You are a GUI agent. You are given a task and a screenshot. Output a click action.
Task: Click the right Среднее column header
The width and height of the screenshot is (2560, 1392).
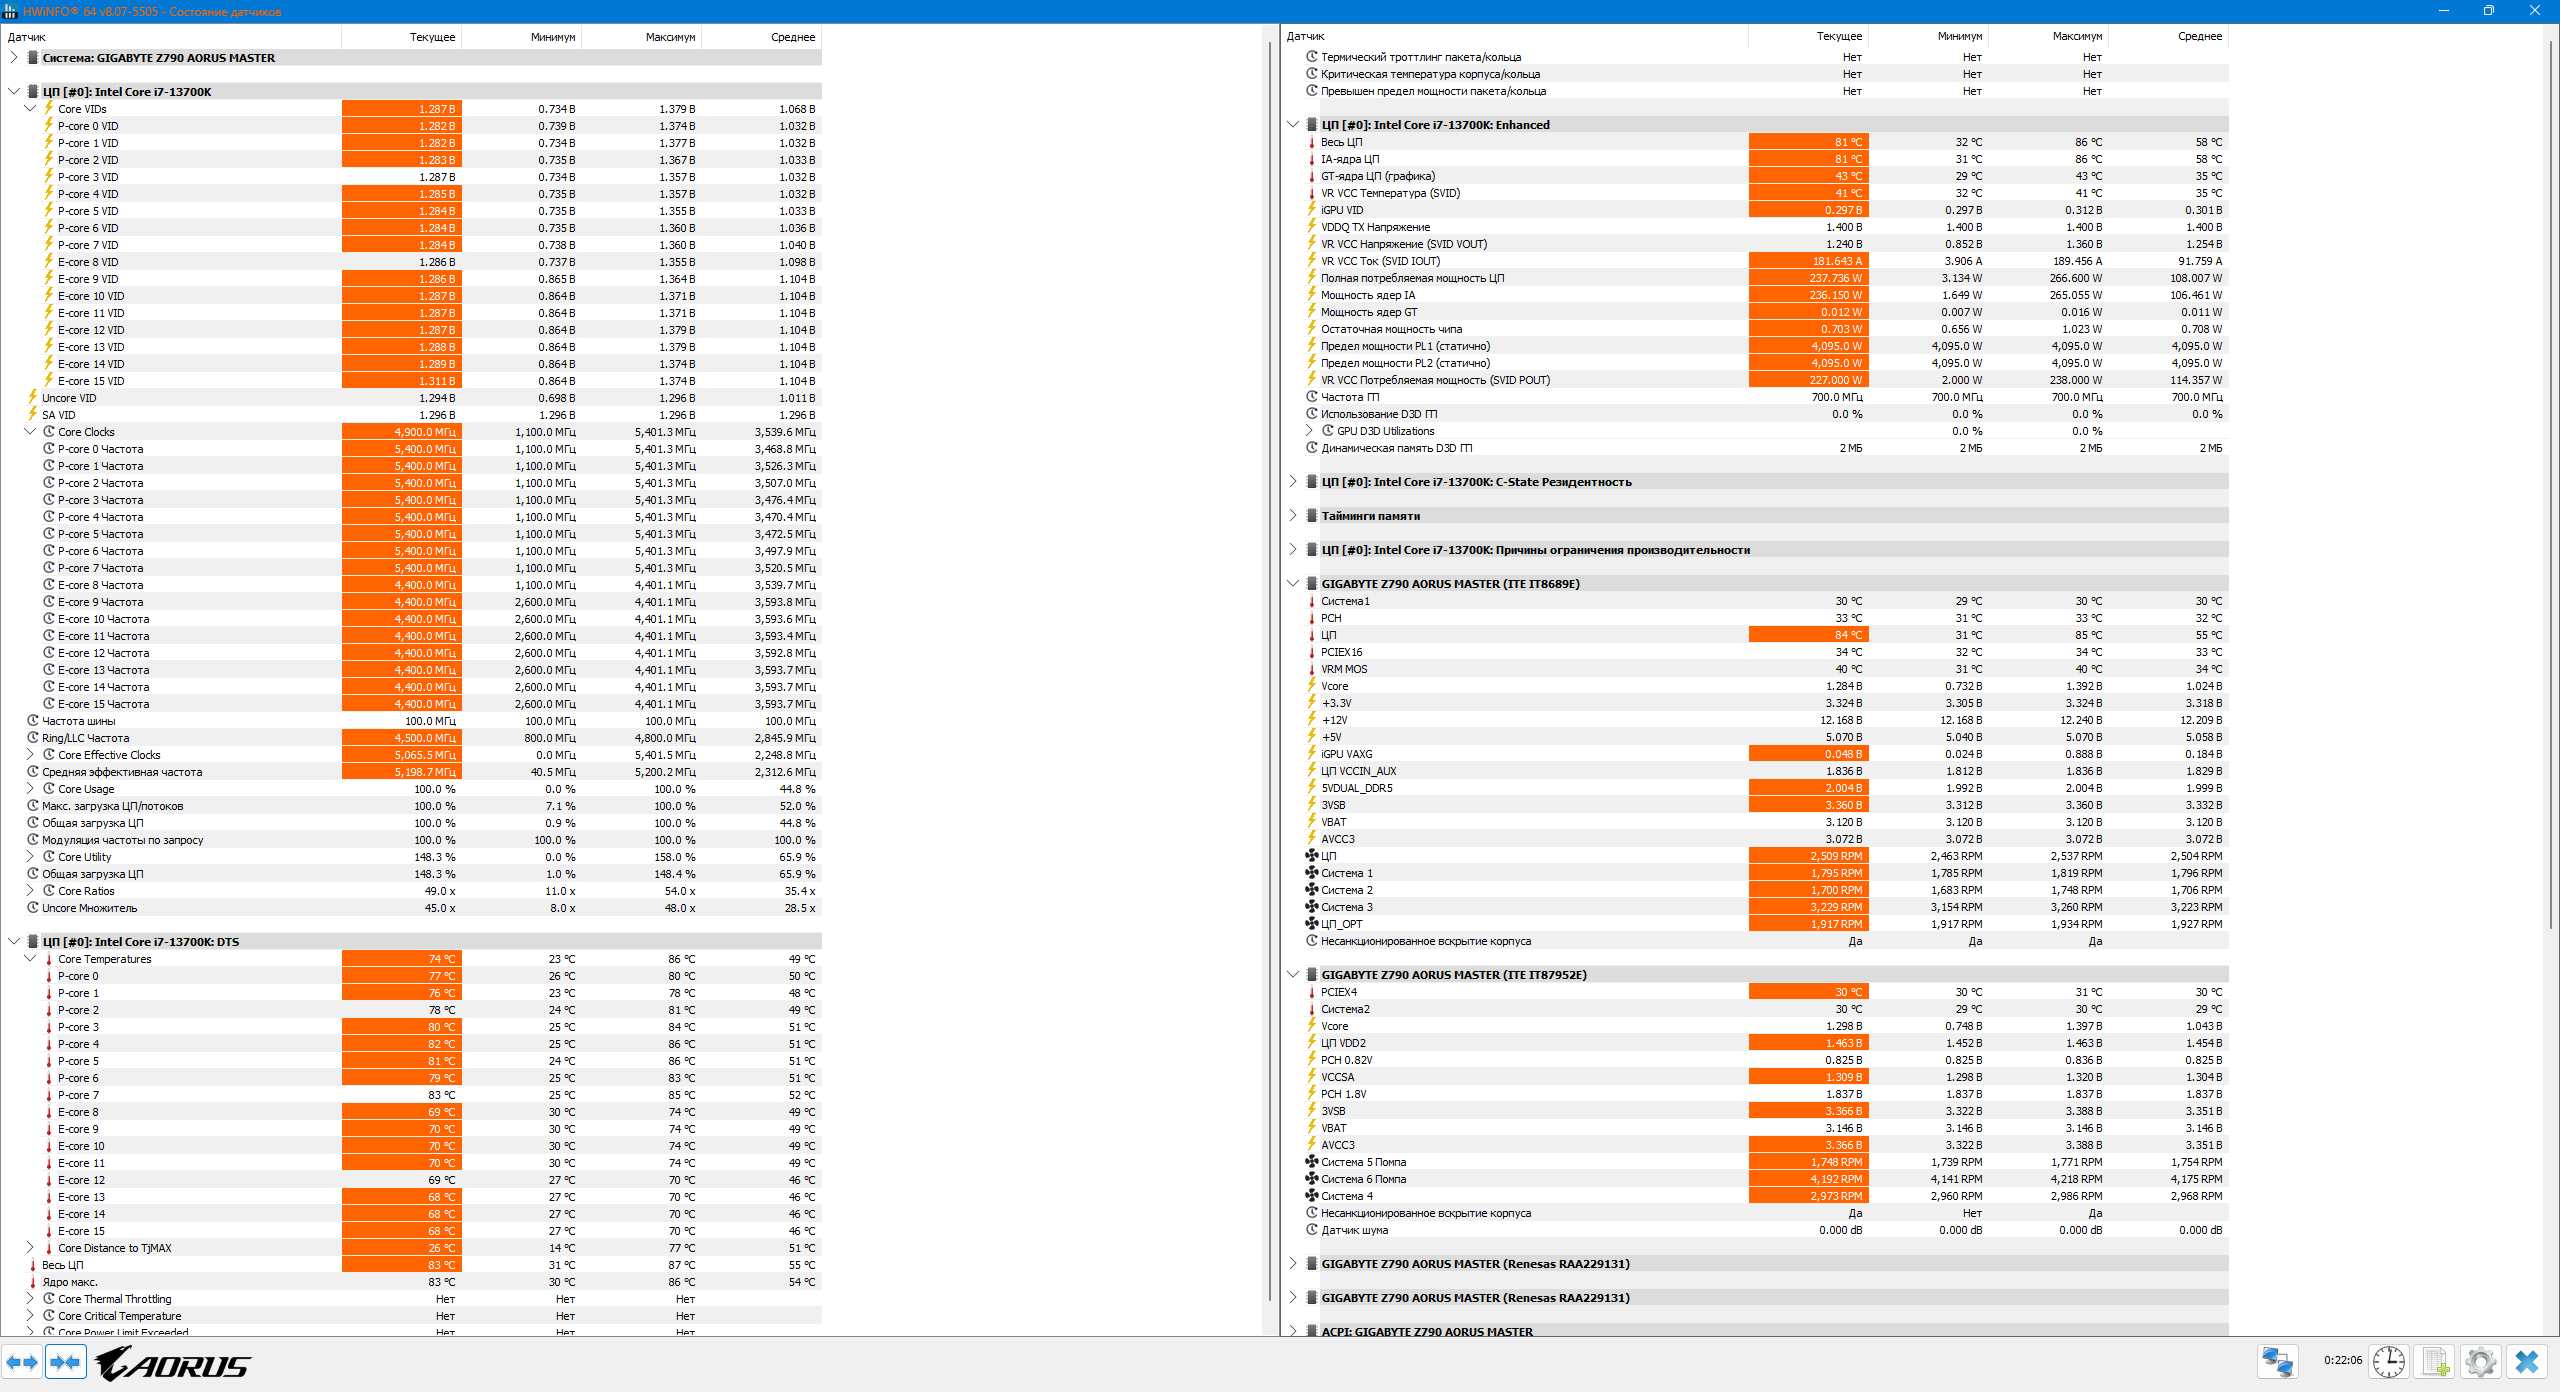[x=2199, y=36]
